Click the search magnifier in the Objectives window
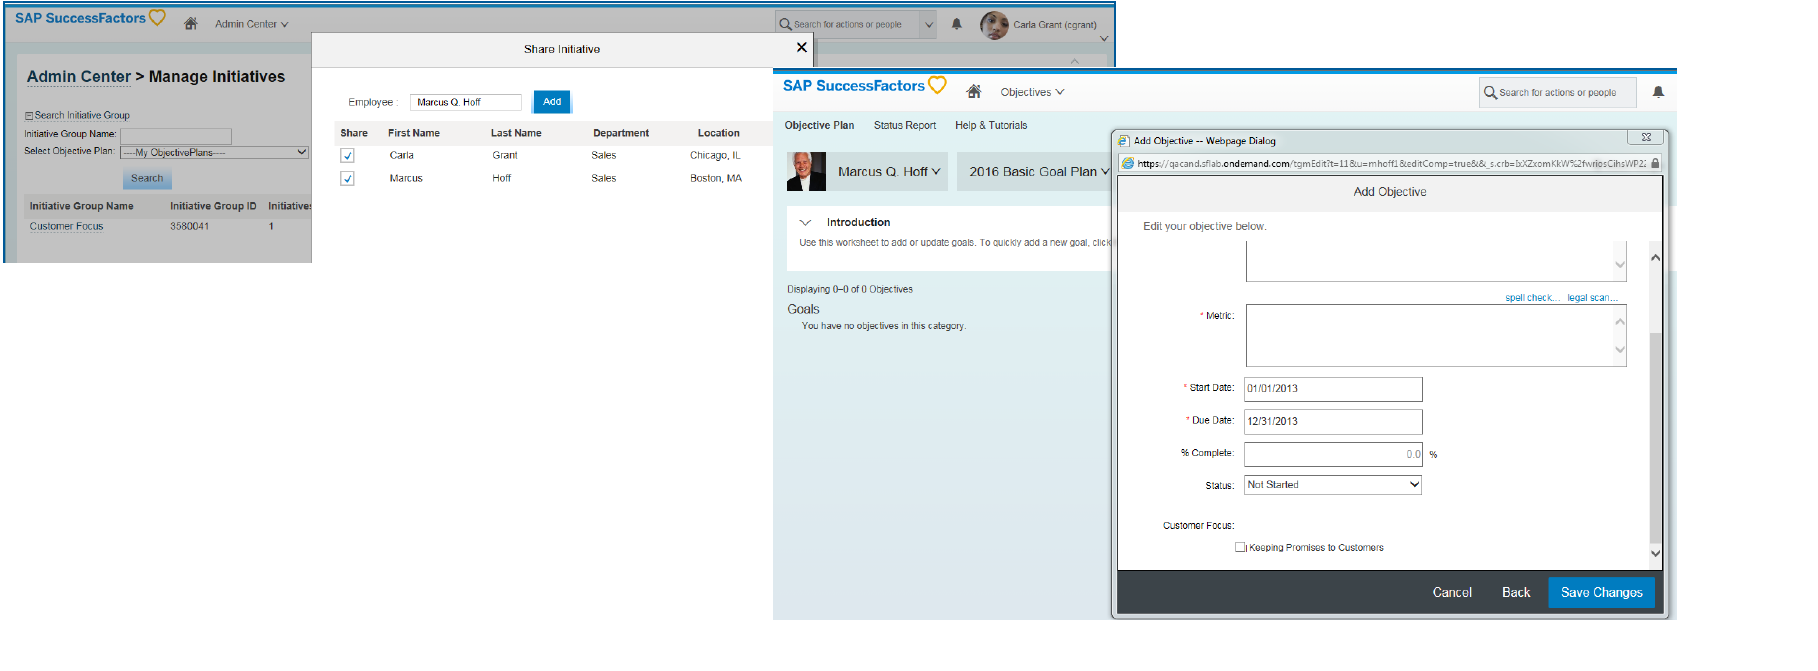 coord(1490,92)
